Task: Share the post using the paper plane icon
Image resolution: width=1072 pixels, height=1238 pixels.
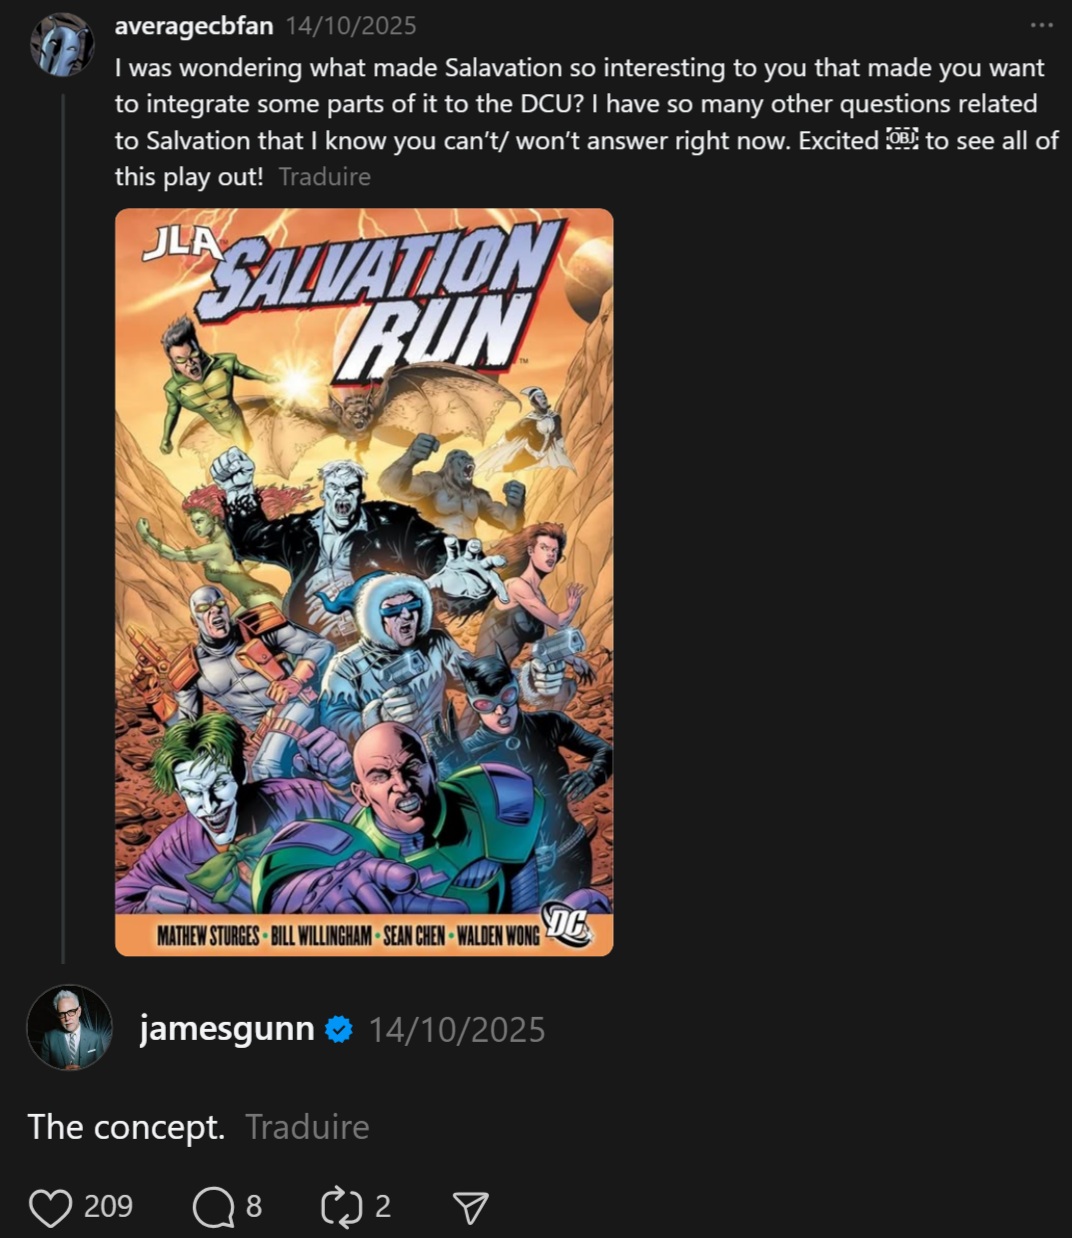Action: [470, 1207]
